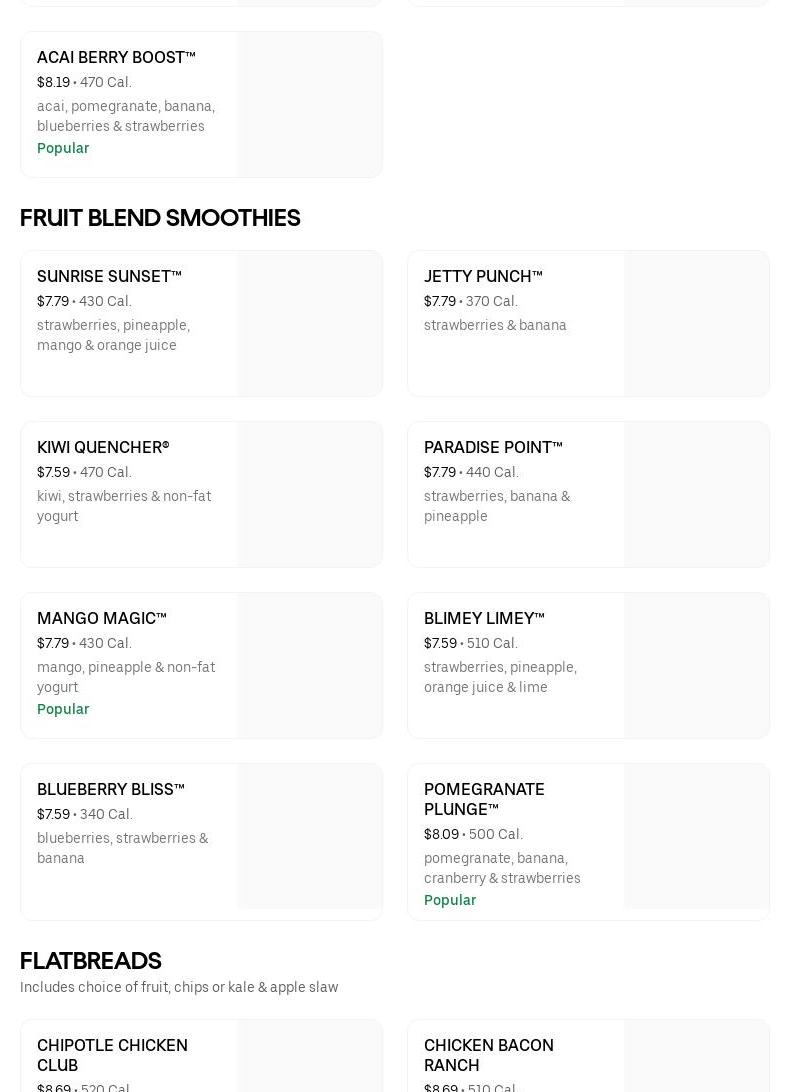
Task: Select the Pomegranate Plunge smoothie title
Action: tap(484, 799)
